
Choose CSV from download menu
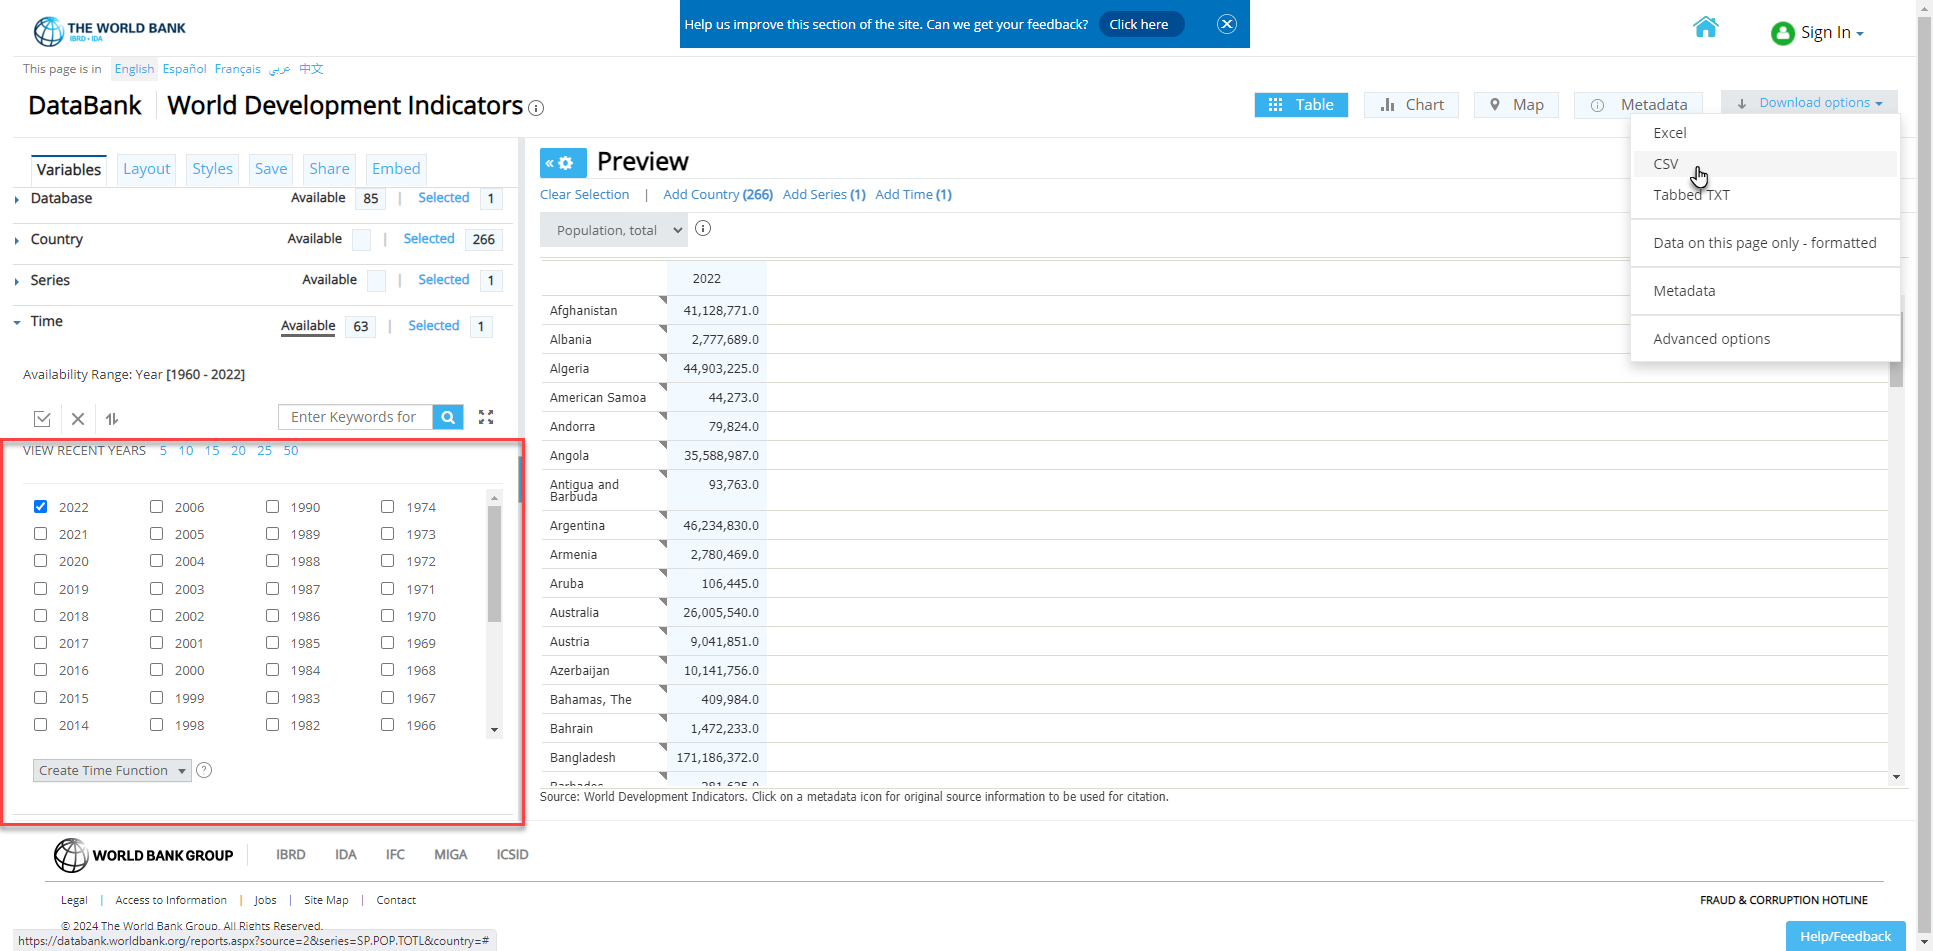coord(1665,164)
